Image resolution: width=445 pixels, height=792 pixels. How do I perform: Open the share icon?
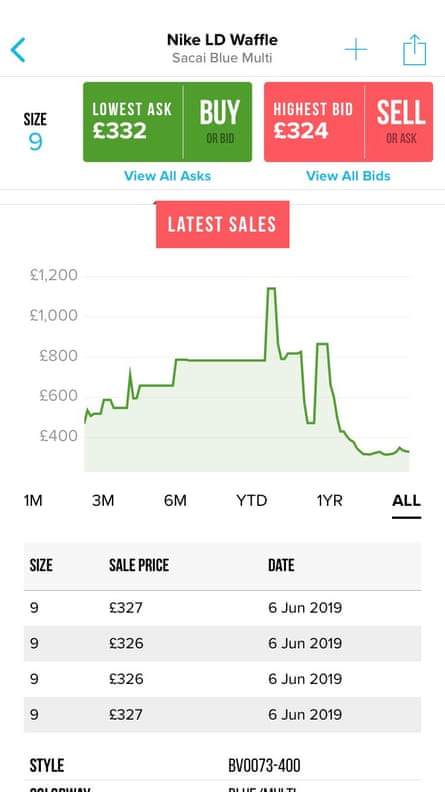(414, 50)
